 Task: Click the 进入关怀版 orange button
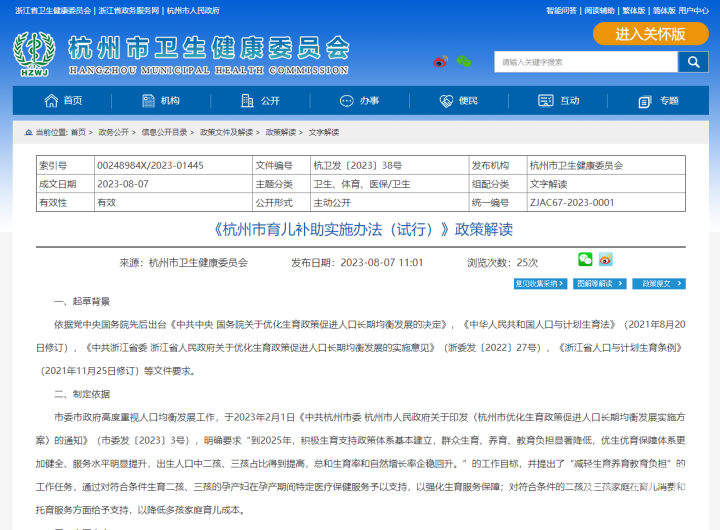pyautogui.click(x=650, y=34)
